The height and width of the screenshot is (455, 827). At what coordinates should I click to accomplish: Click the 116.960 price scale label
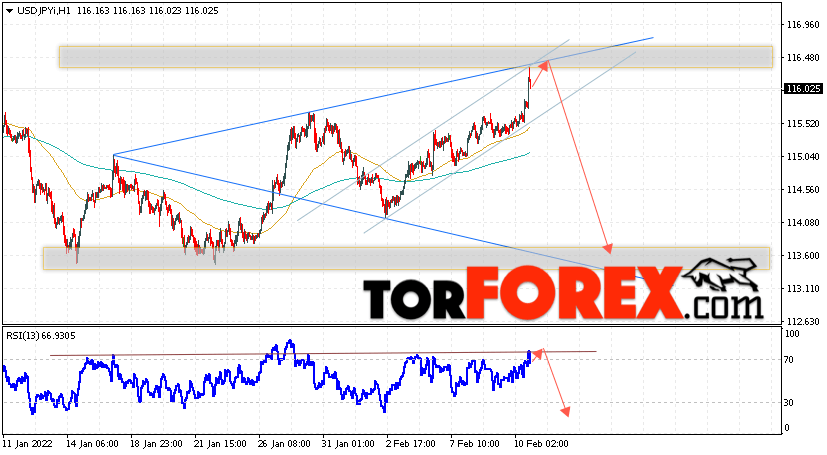point(803,25)
